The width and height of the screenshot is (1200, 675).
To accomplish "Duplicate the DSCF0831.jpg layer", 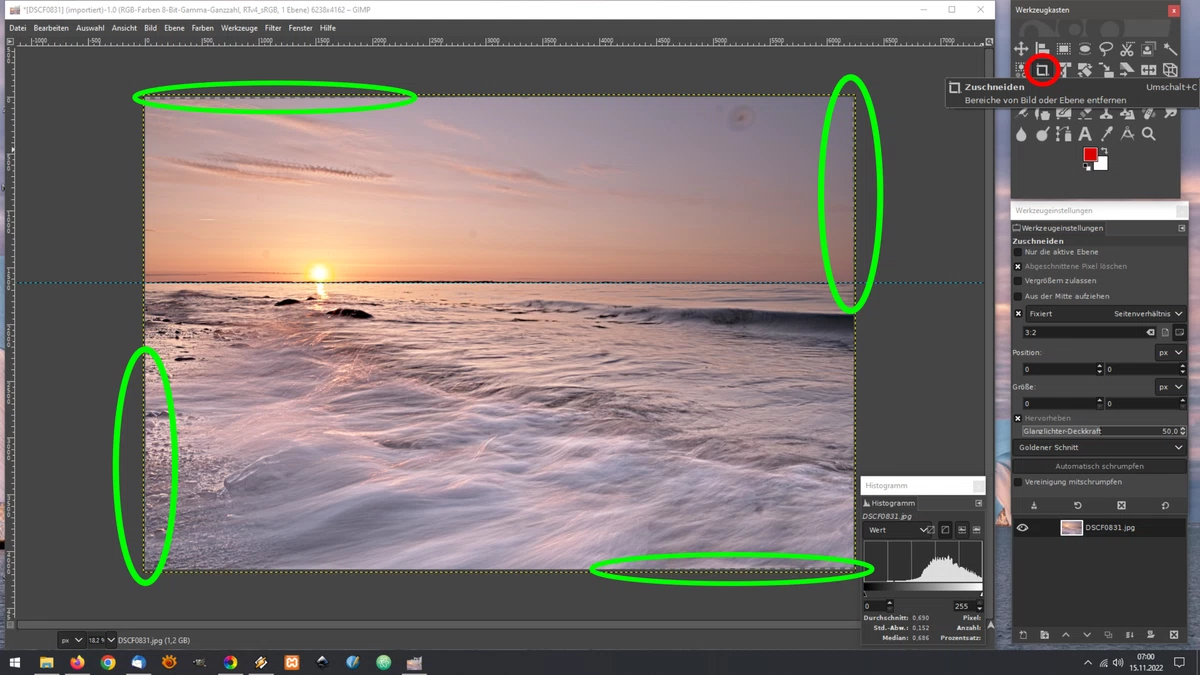I will tap(1108, 635).
